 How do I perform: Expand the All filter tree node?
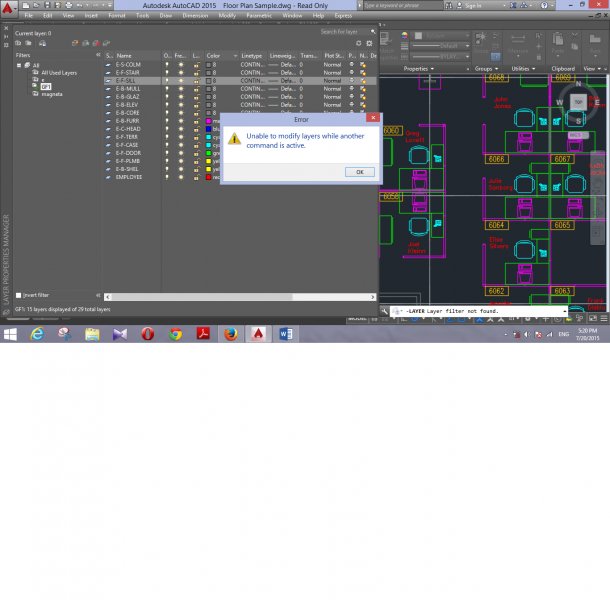click(19, 65)
